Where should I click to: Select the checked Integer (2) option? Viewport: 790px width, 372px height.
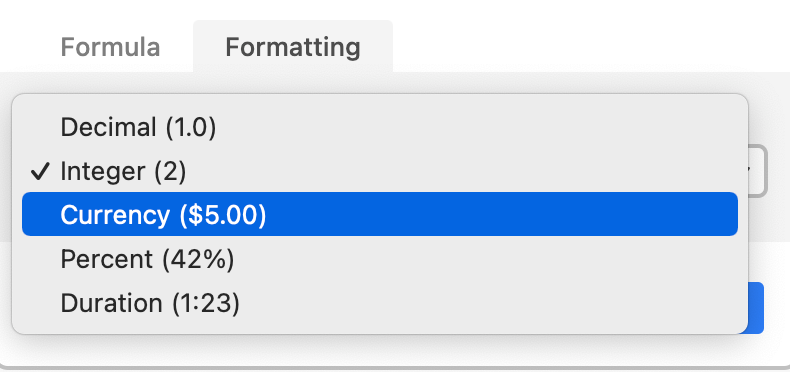(x=380, y=171)
